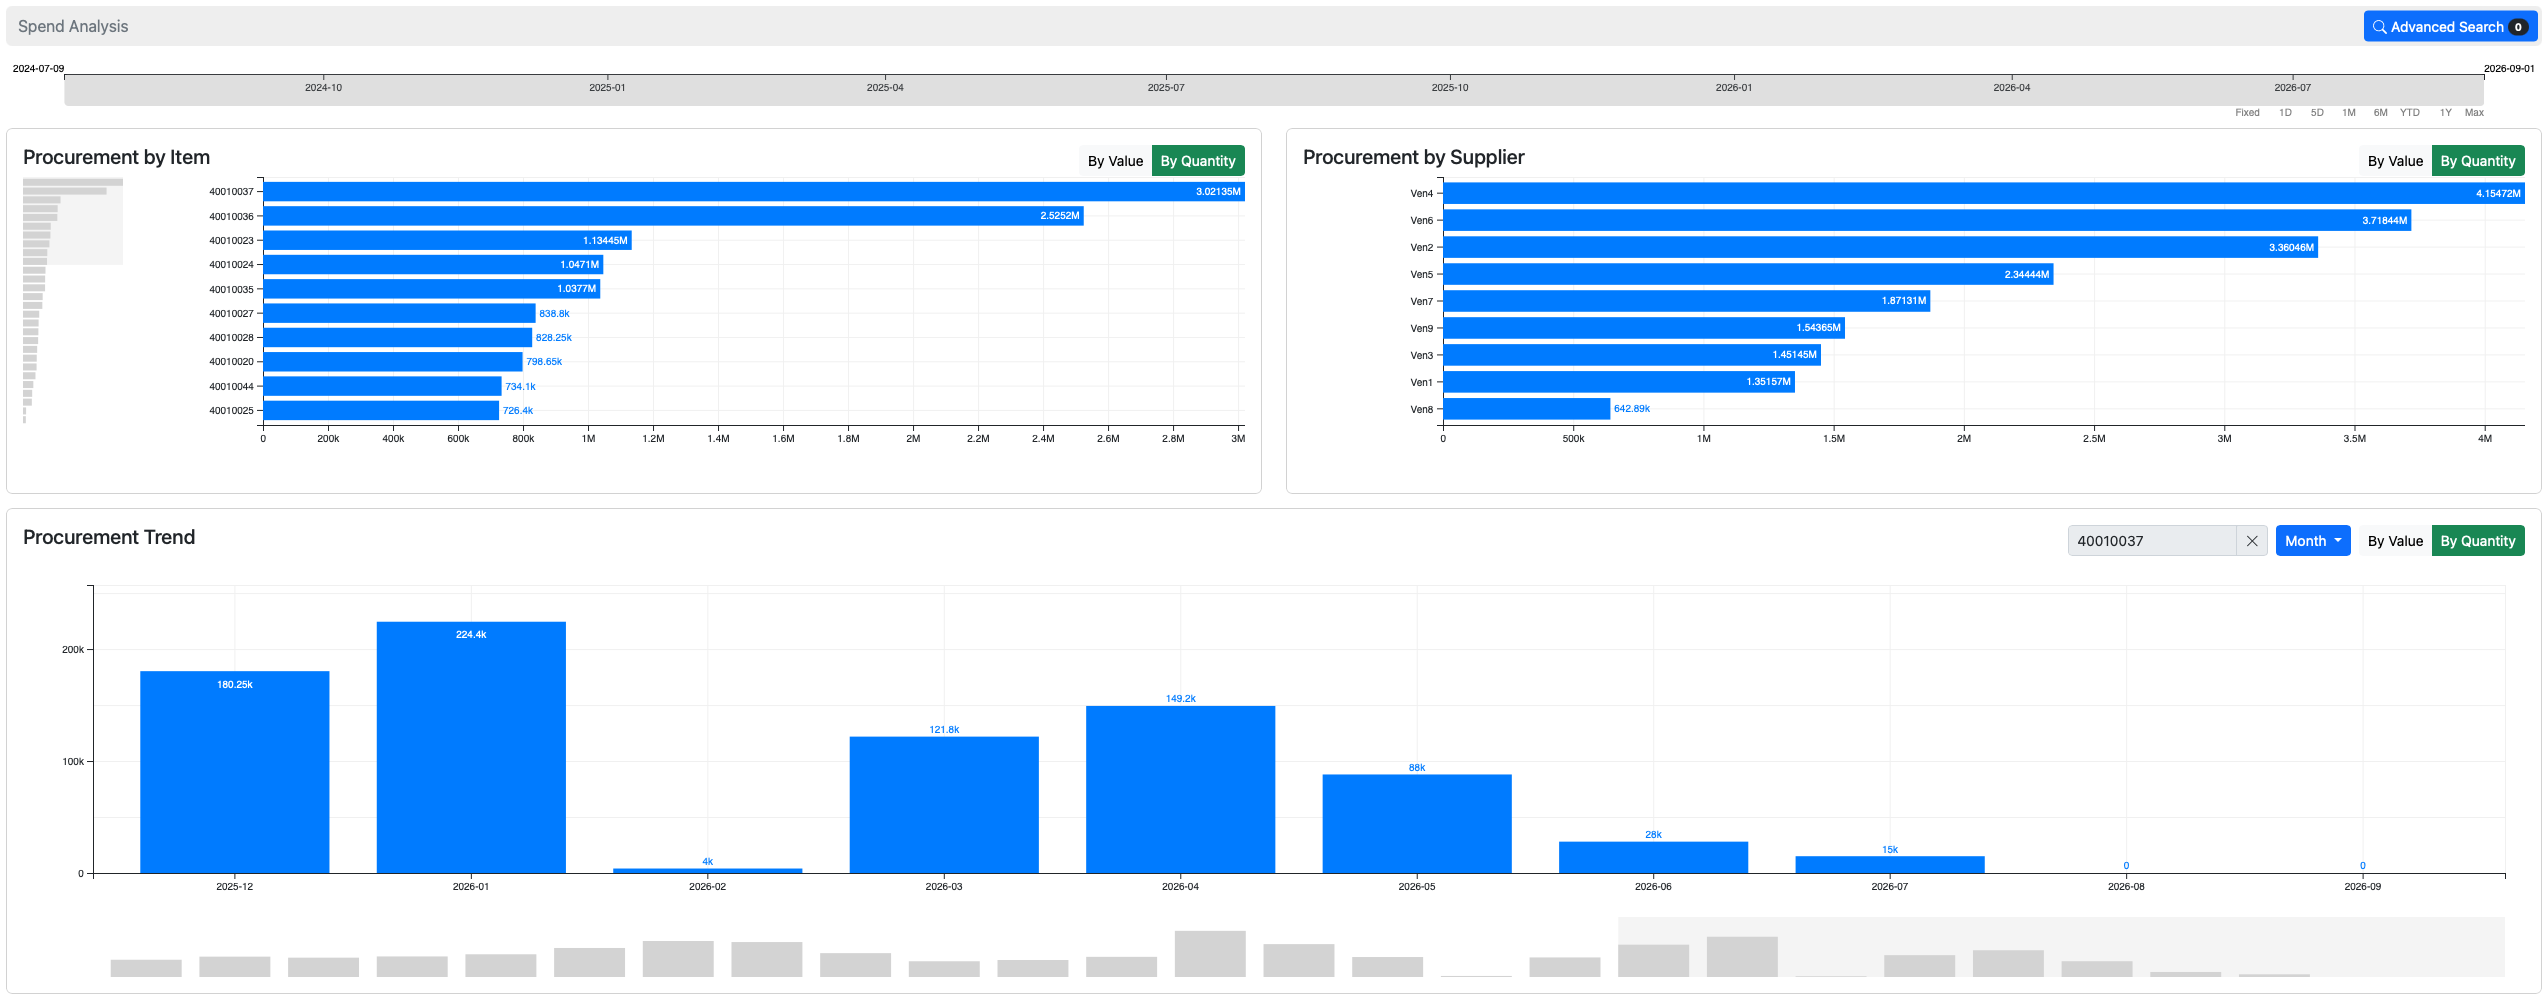2548x1000 pixels.
Task: Click the Procurement Trend heading
Action: coord(109,538)
